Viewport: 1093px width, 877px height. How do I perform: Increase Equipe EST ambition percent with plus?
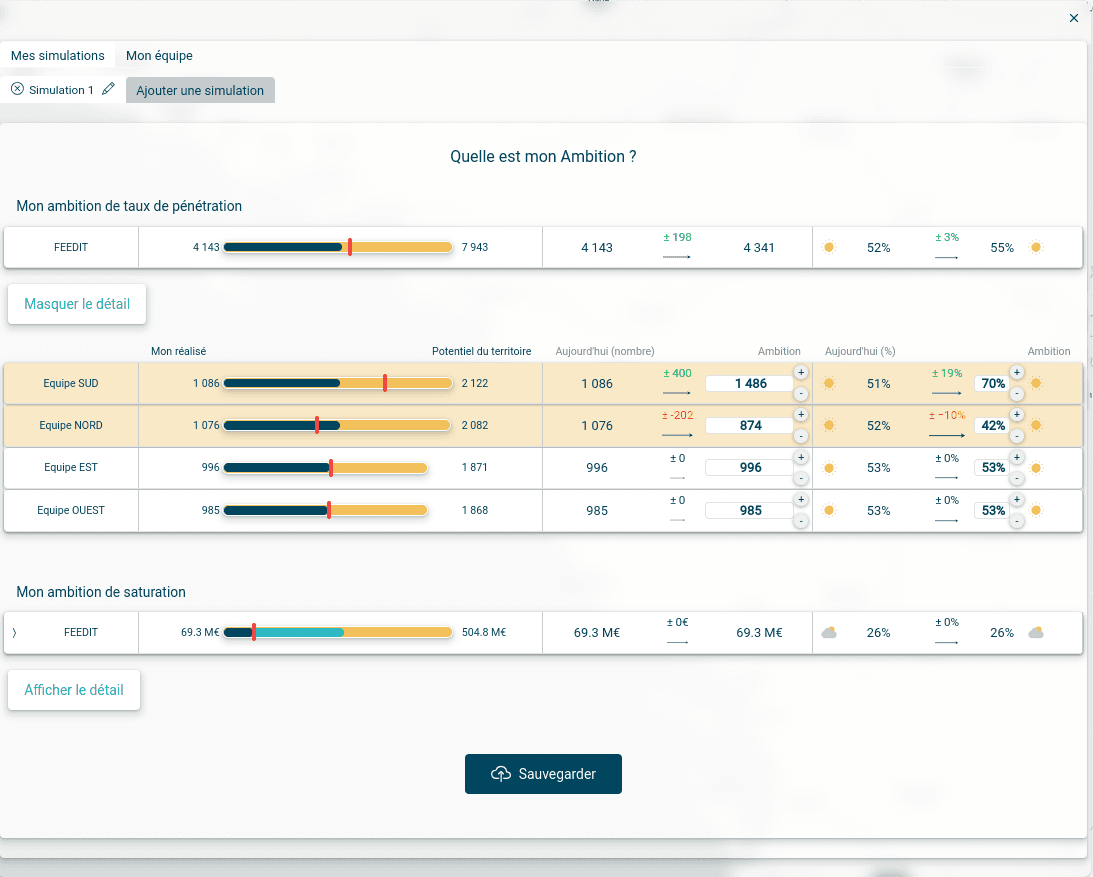coord(1017,457)
